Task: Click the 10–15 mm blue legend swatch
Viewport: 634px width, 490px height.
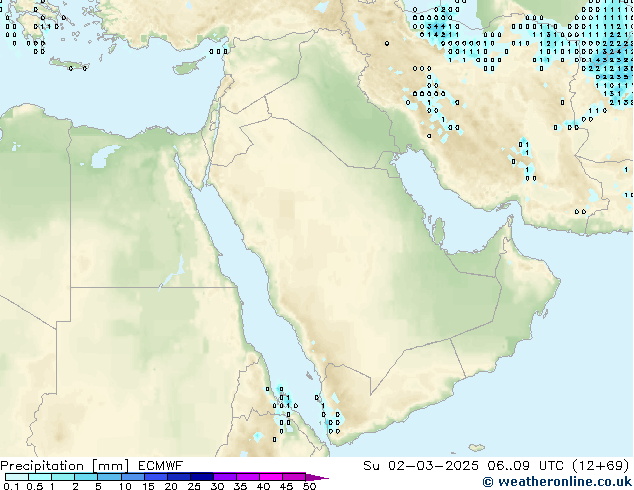Action: click(x=132, y=477)
